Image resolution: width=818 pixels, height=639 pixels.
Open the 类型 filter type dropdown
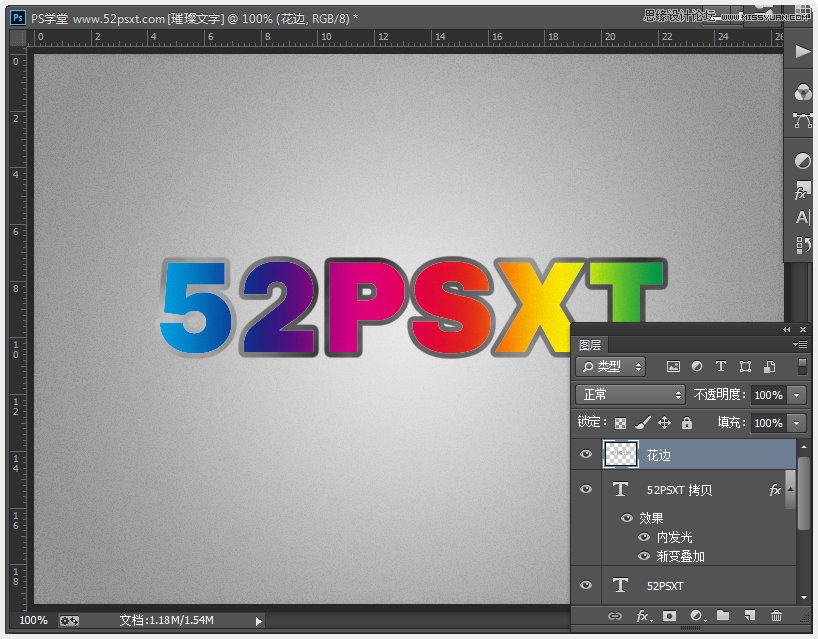pos(610,367)
